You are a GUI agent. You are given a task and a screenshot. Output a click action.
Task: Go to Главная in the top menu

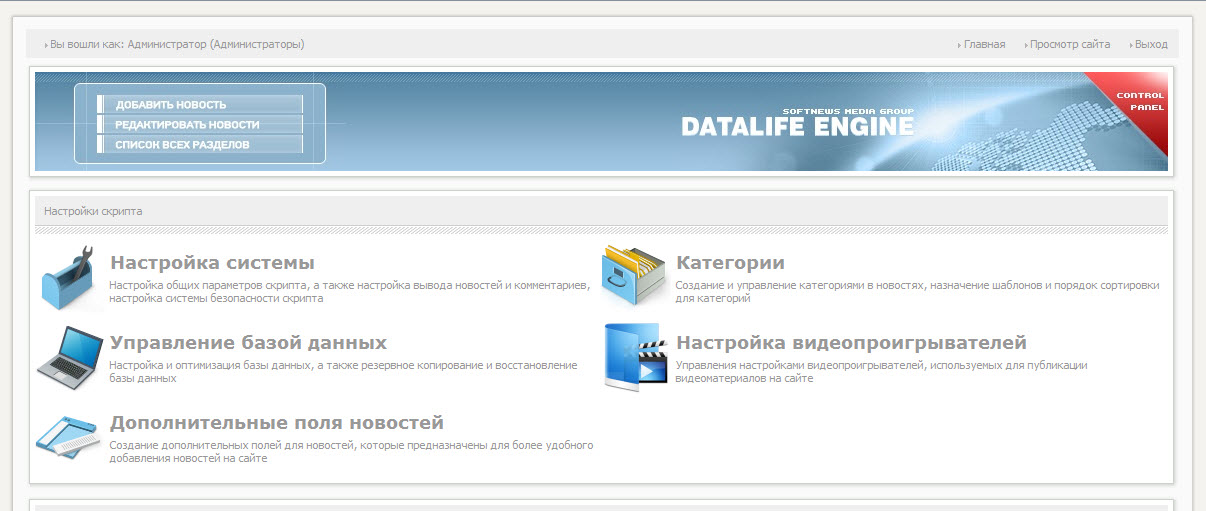point(984,44)
